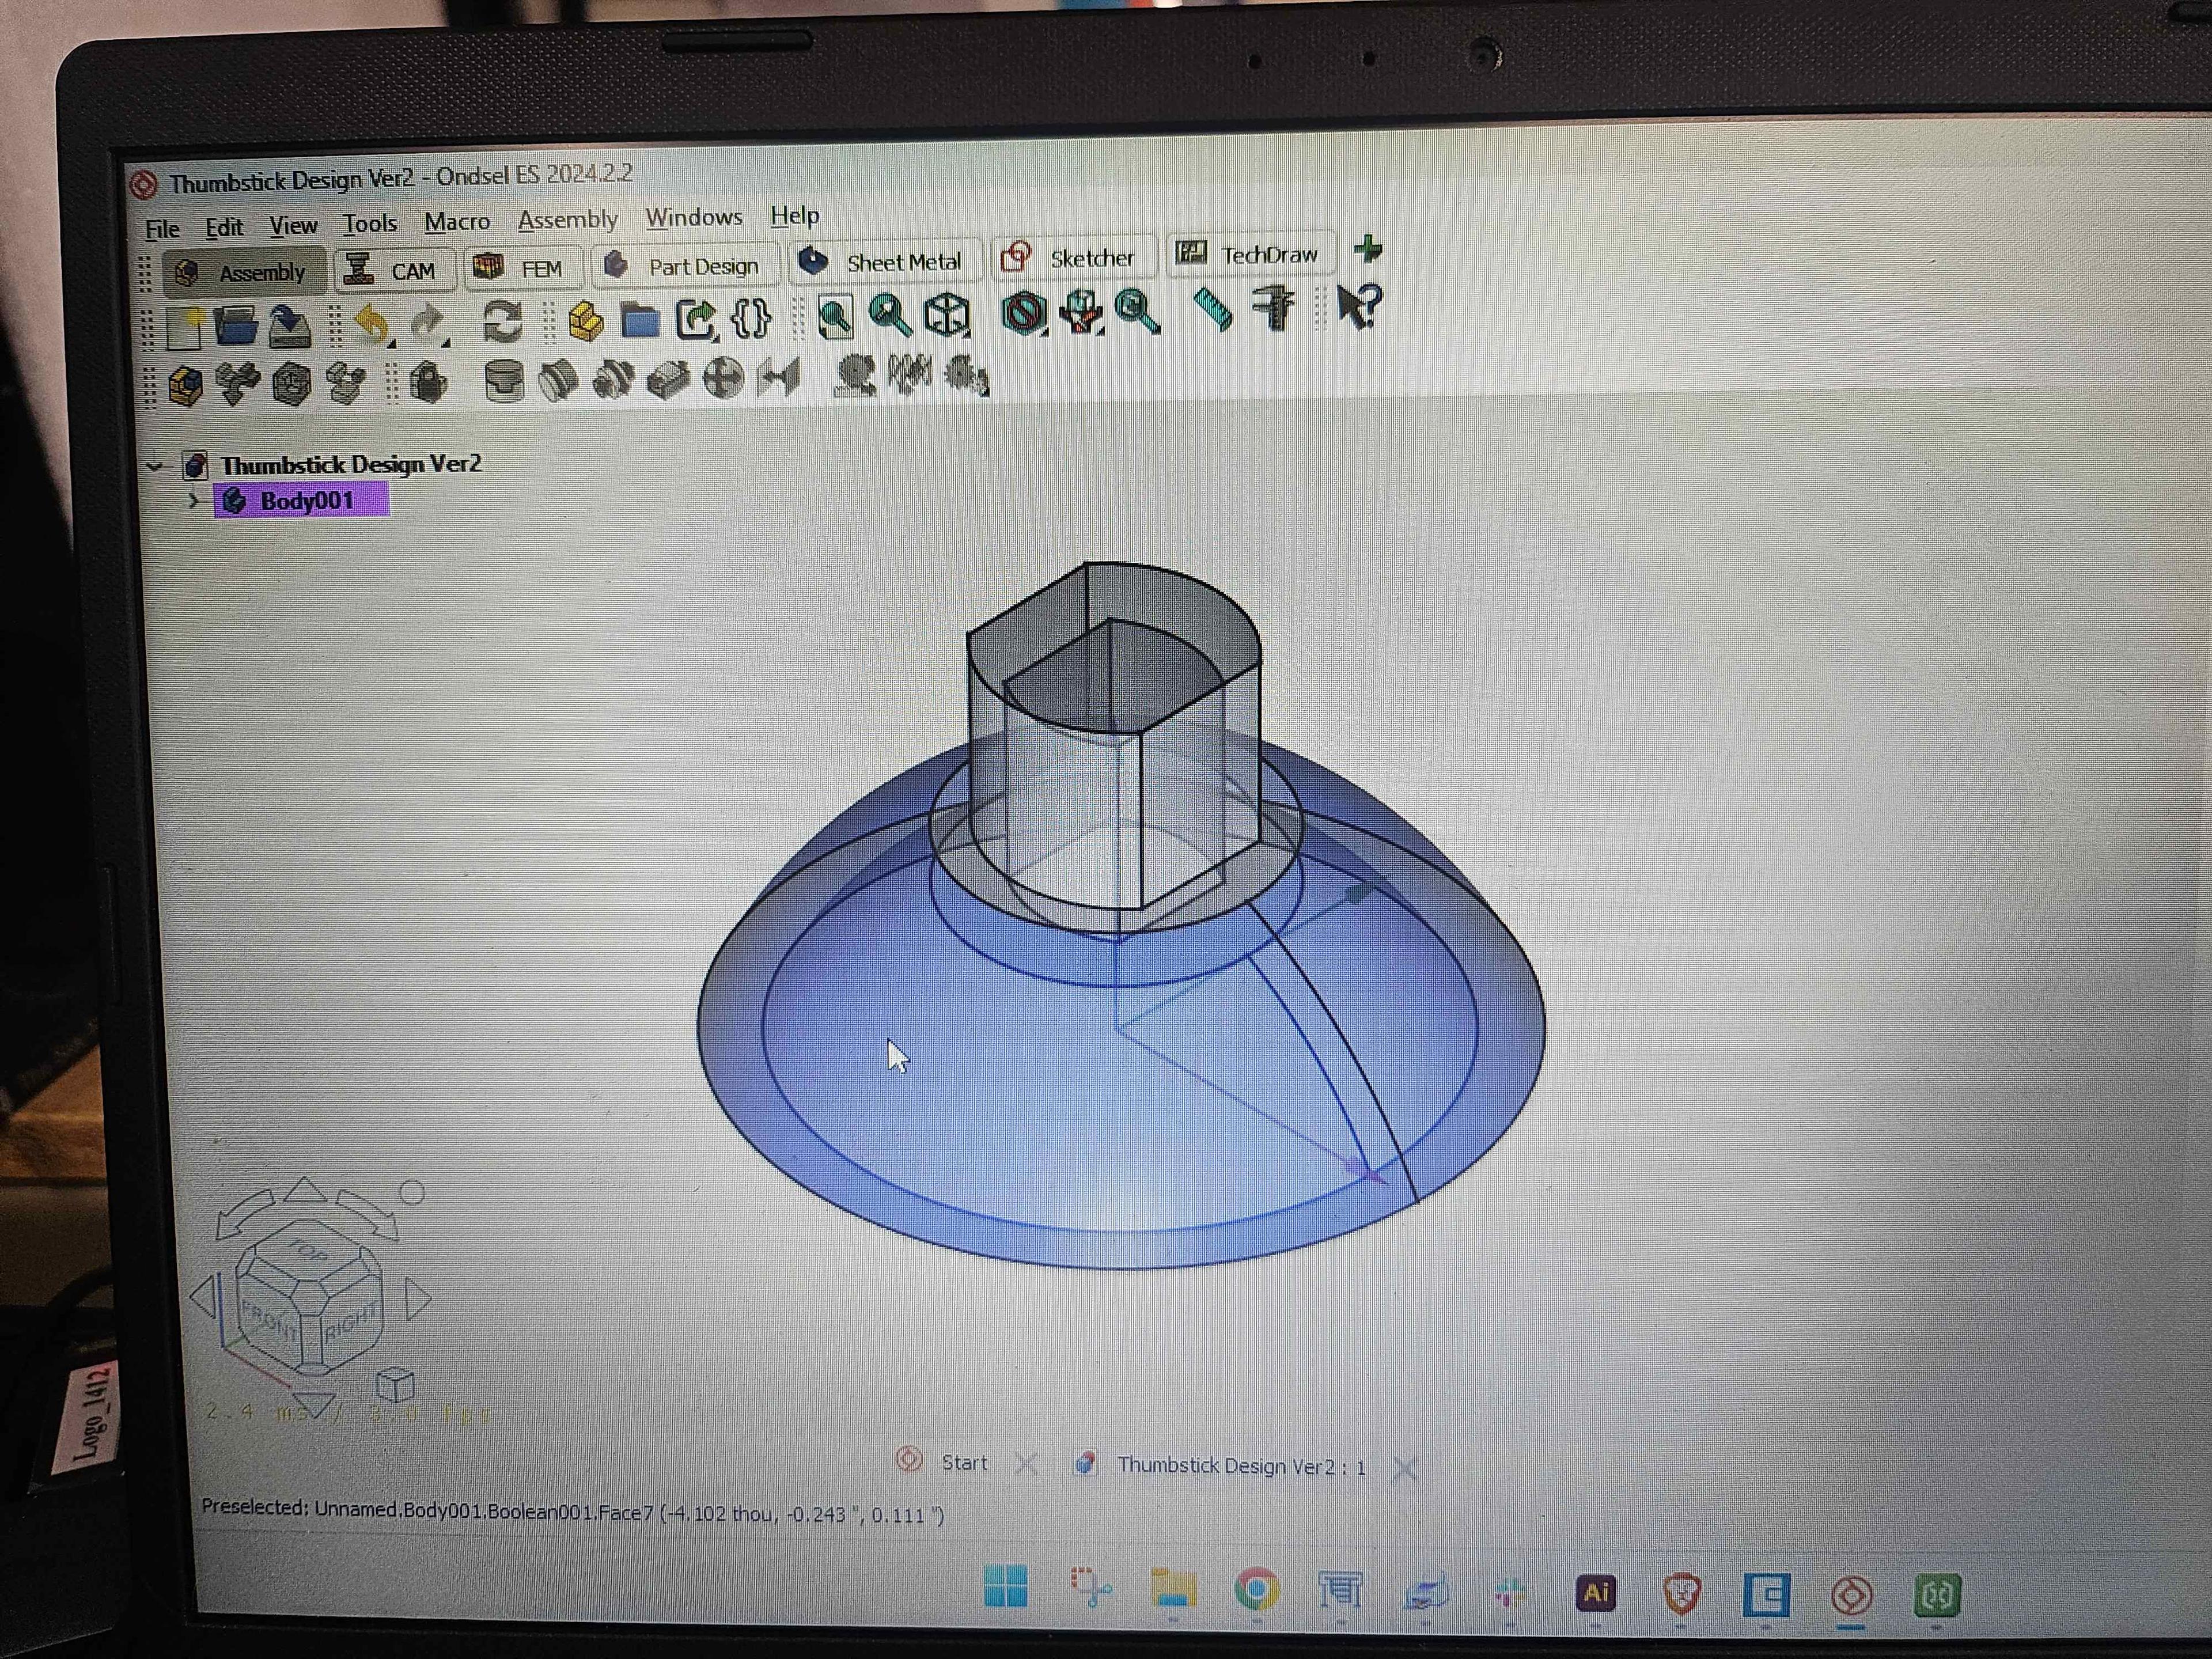Open the Redo history dropdown arrow
The height and width of the screenshot is (1659, 2212).
click(x=446, y=341)
